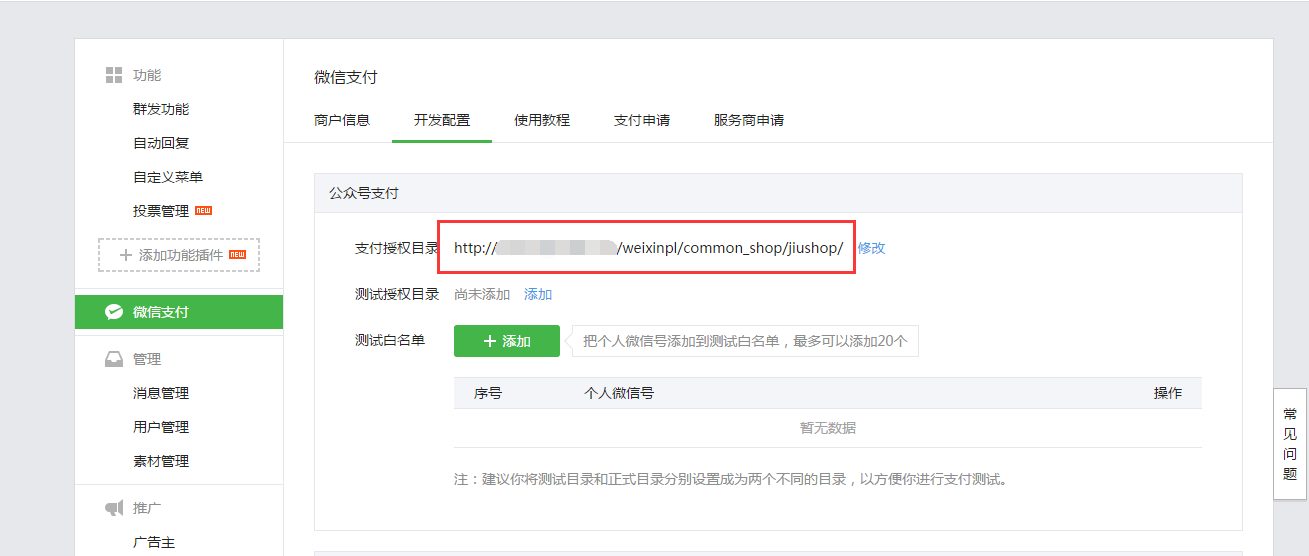Open 素材管理 in the sidebar
This screenshot has width=1309, height=556.
pyautogui.click(x=160, y=461)
